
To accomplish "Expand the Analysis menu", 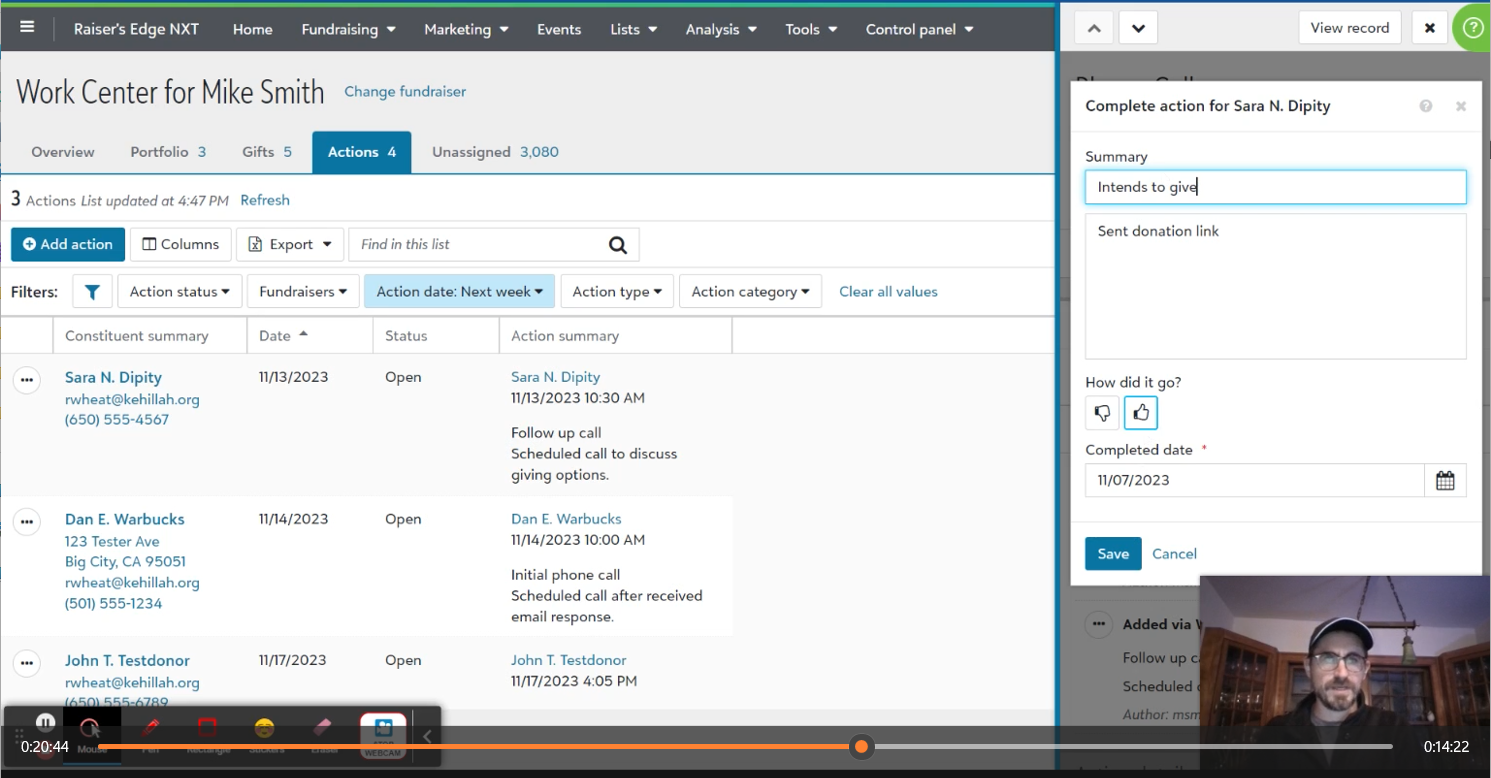I will (721, 29).
